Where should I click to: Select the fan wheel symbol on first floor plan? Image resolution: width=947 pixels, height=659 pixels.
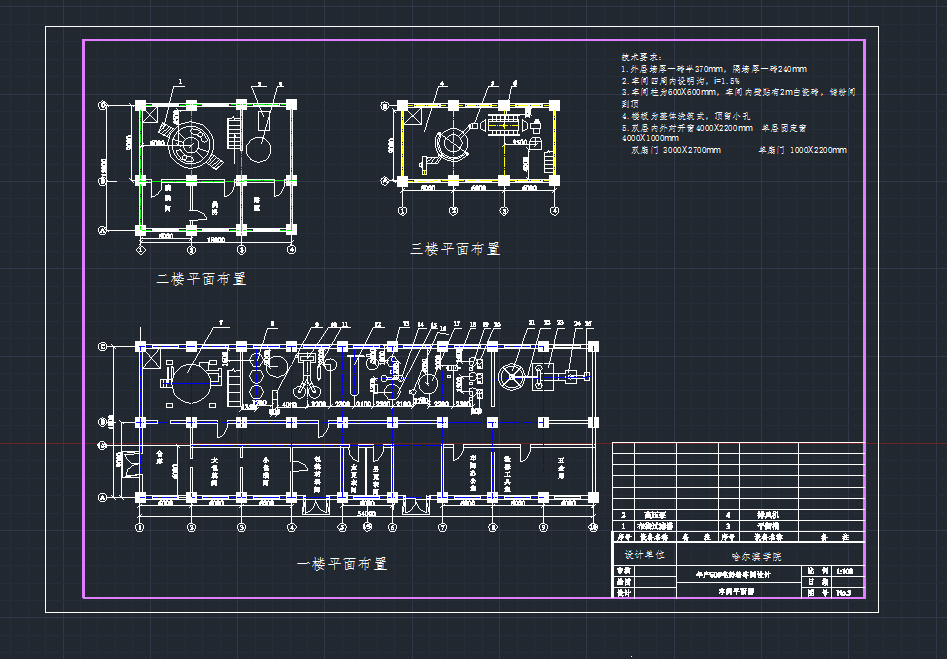[x=513, y=379]
